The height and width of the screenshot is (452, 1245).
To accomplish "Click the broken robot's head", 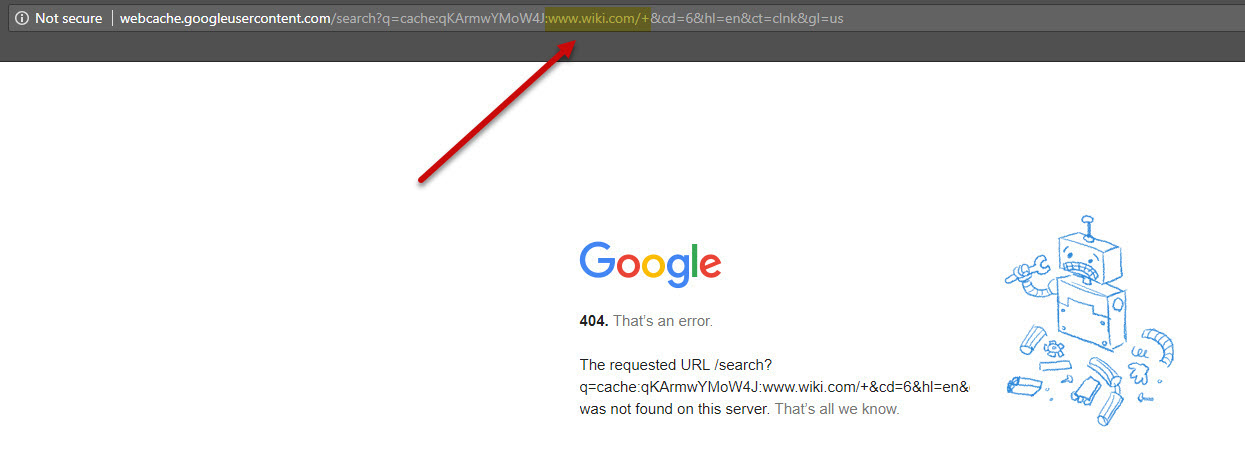I will tap(1088, 255).
